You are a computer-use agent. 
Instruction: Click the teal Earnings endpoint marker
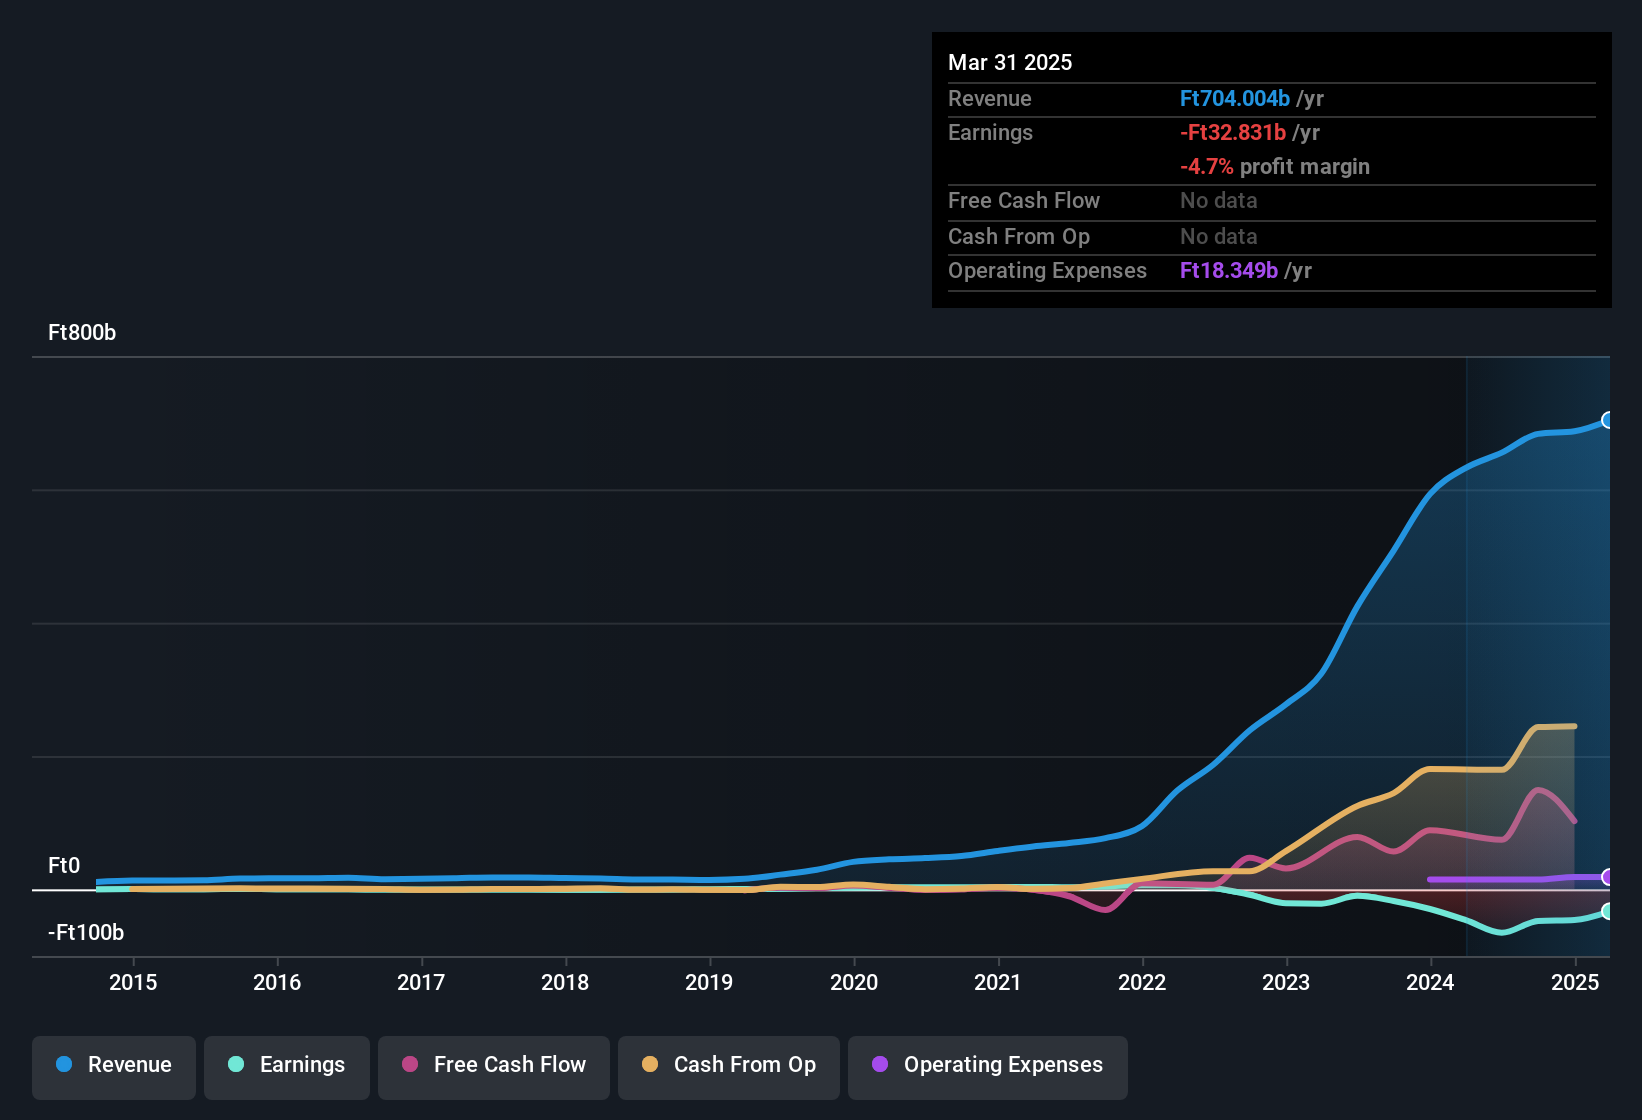coord(1607,911)
